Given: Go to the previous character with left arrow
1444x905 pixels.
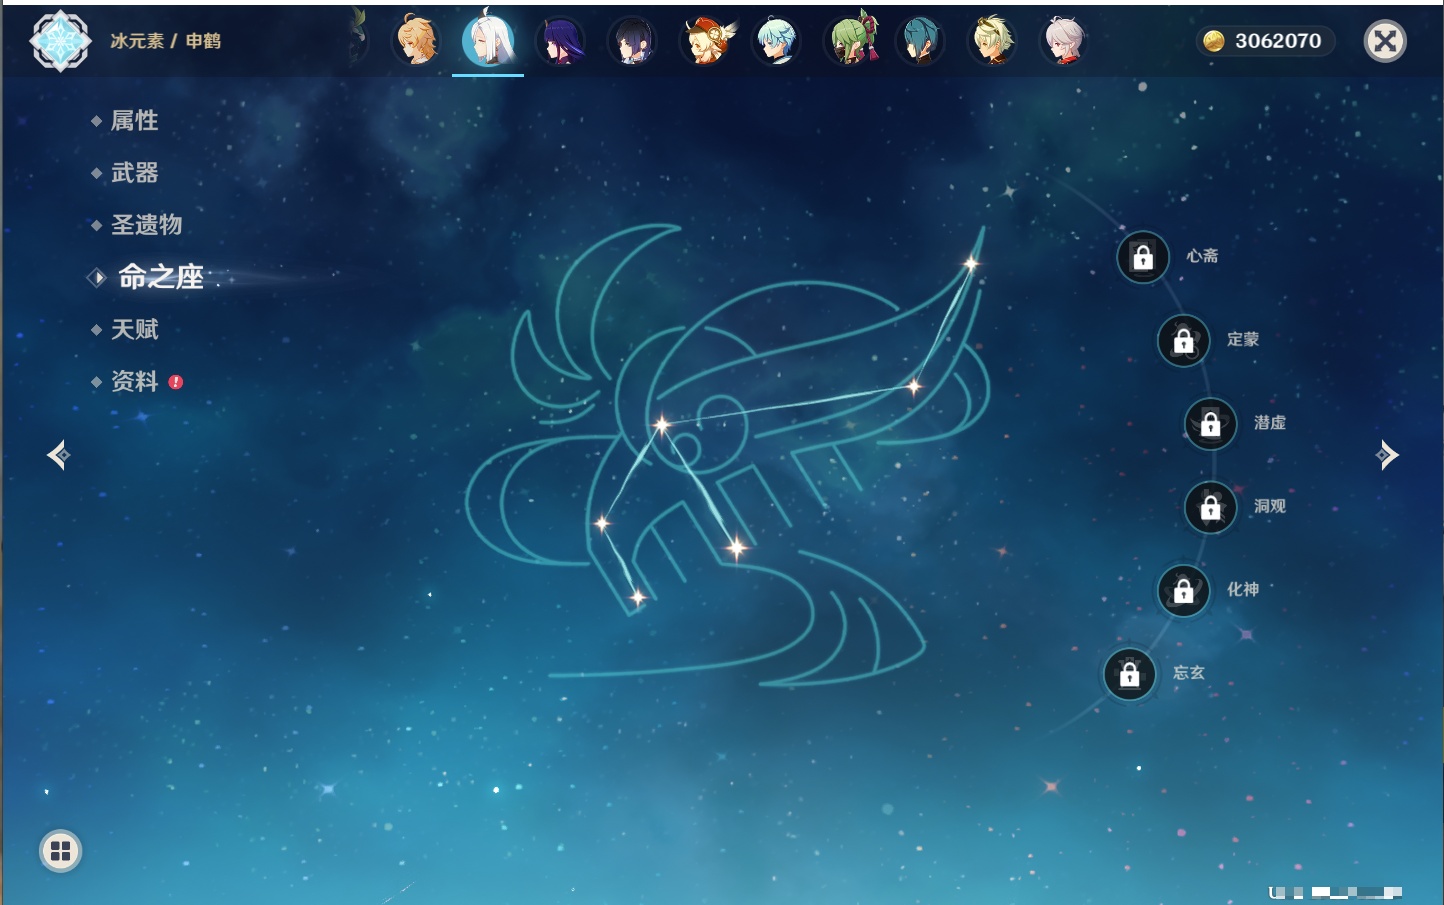Looking at the screenshot, I should pos(58,455).
